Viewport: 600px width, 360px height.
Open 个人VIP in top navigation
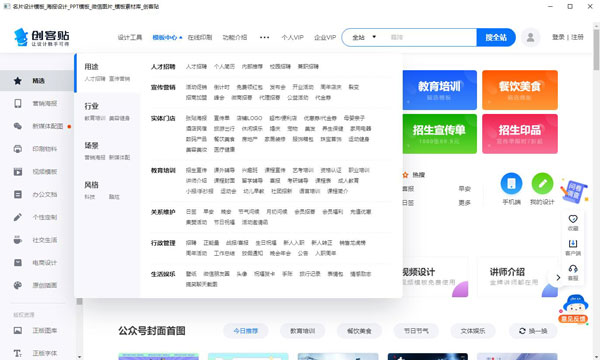click(x=292, y=37)
